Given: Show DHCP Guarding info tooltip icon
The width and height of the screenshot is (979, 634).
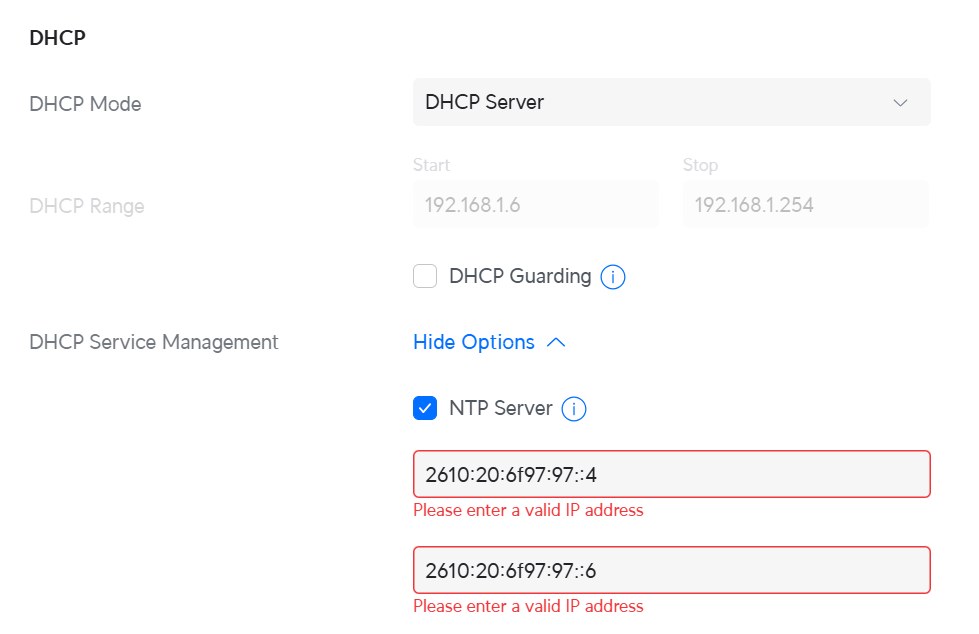Looking at the screenshot, I should [613, 277].
